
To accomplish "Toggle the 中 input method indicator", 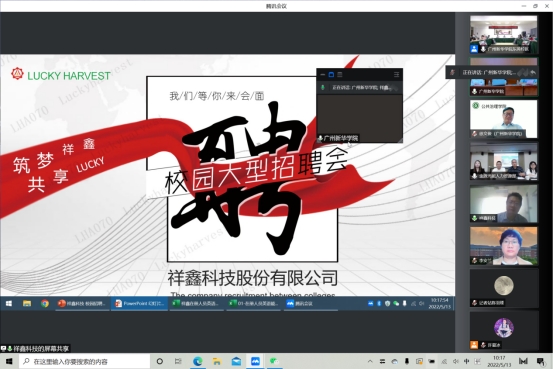I will (467, 361).
